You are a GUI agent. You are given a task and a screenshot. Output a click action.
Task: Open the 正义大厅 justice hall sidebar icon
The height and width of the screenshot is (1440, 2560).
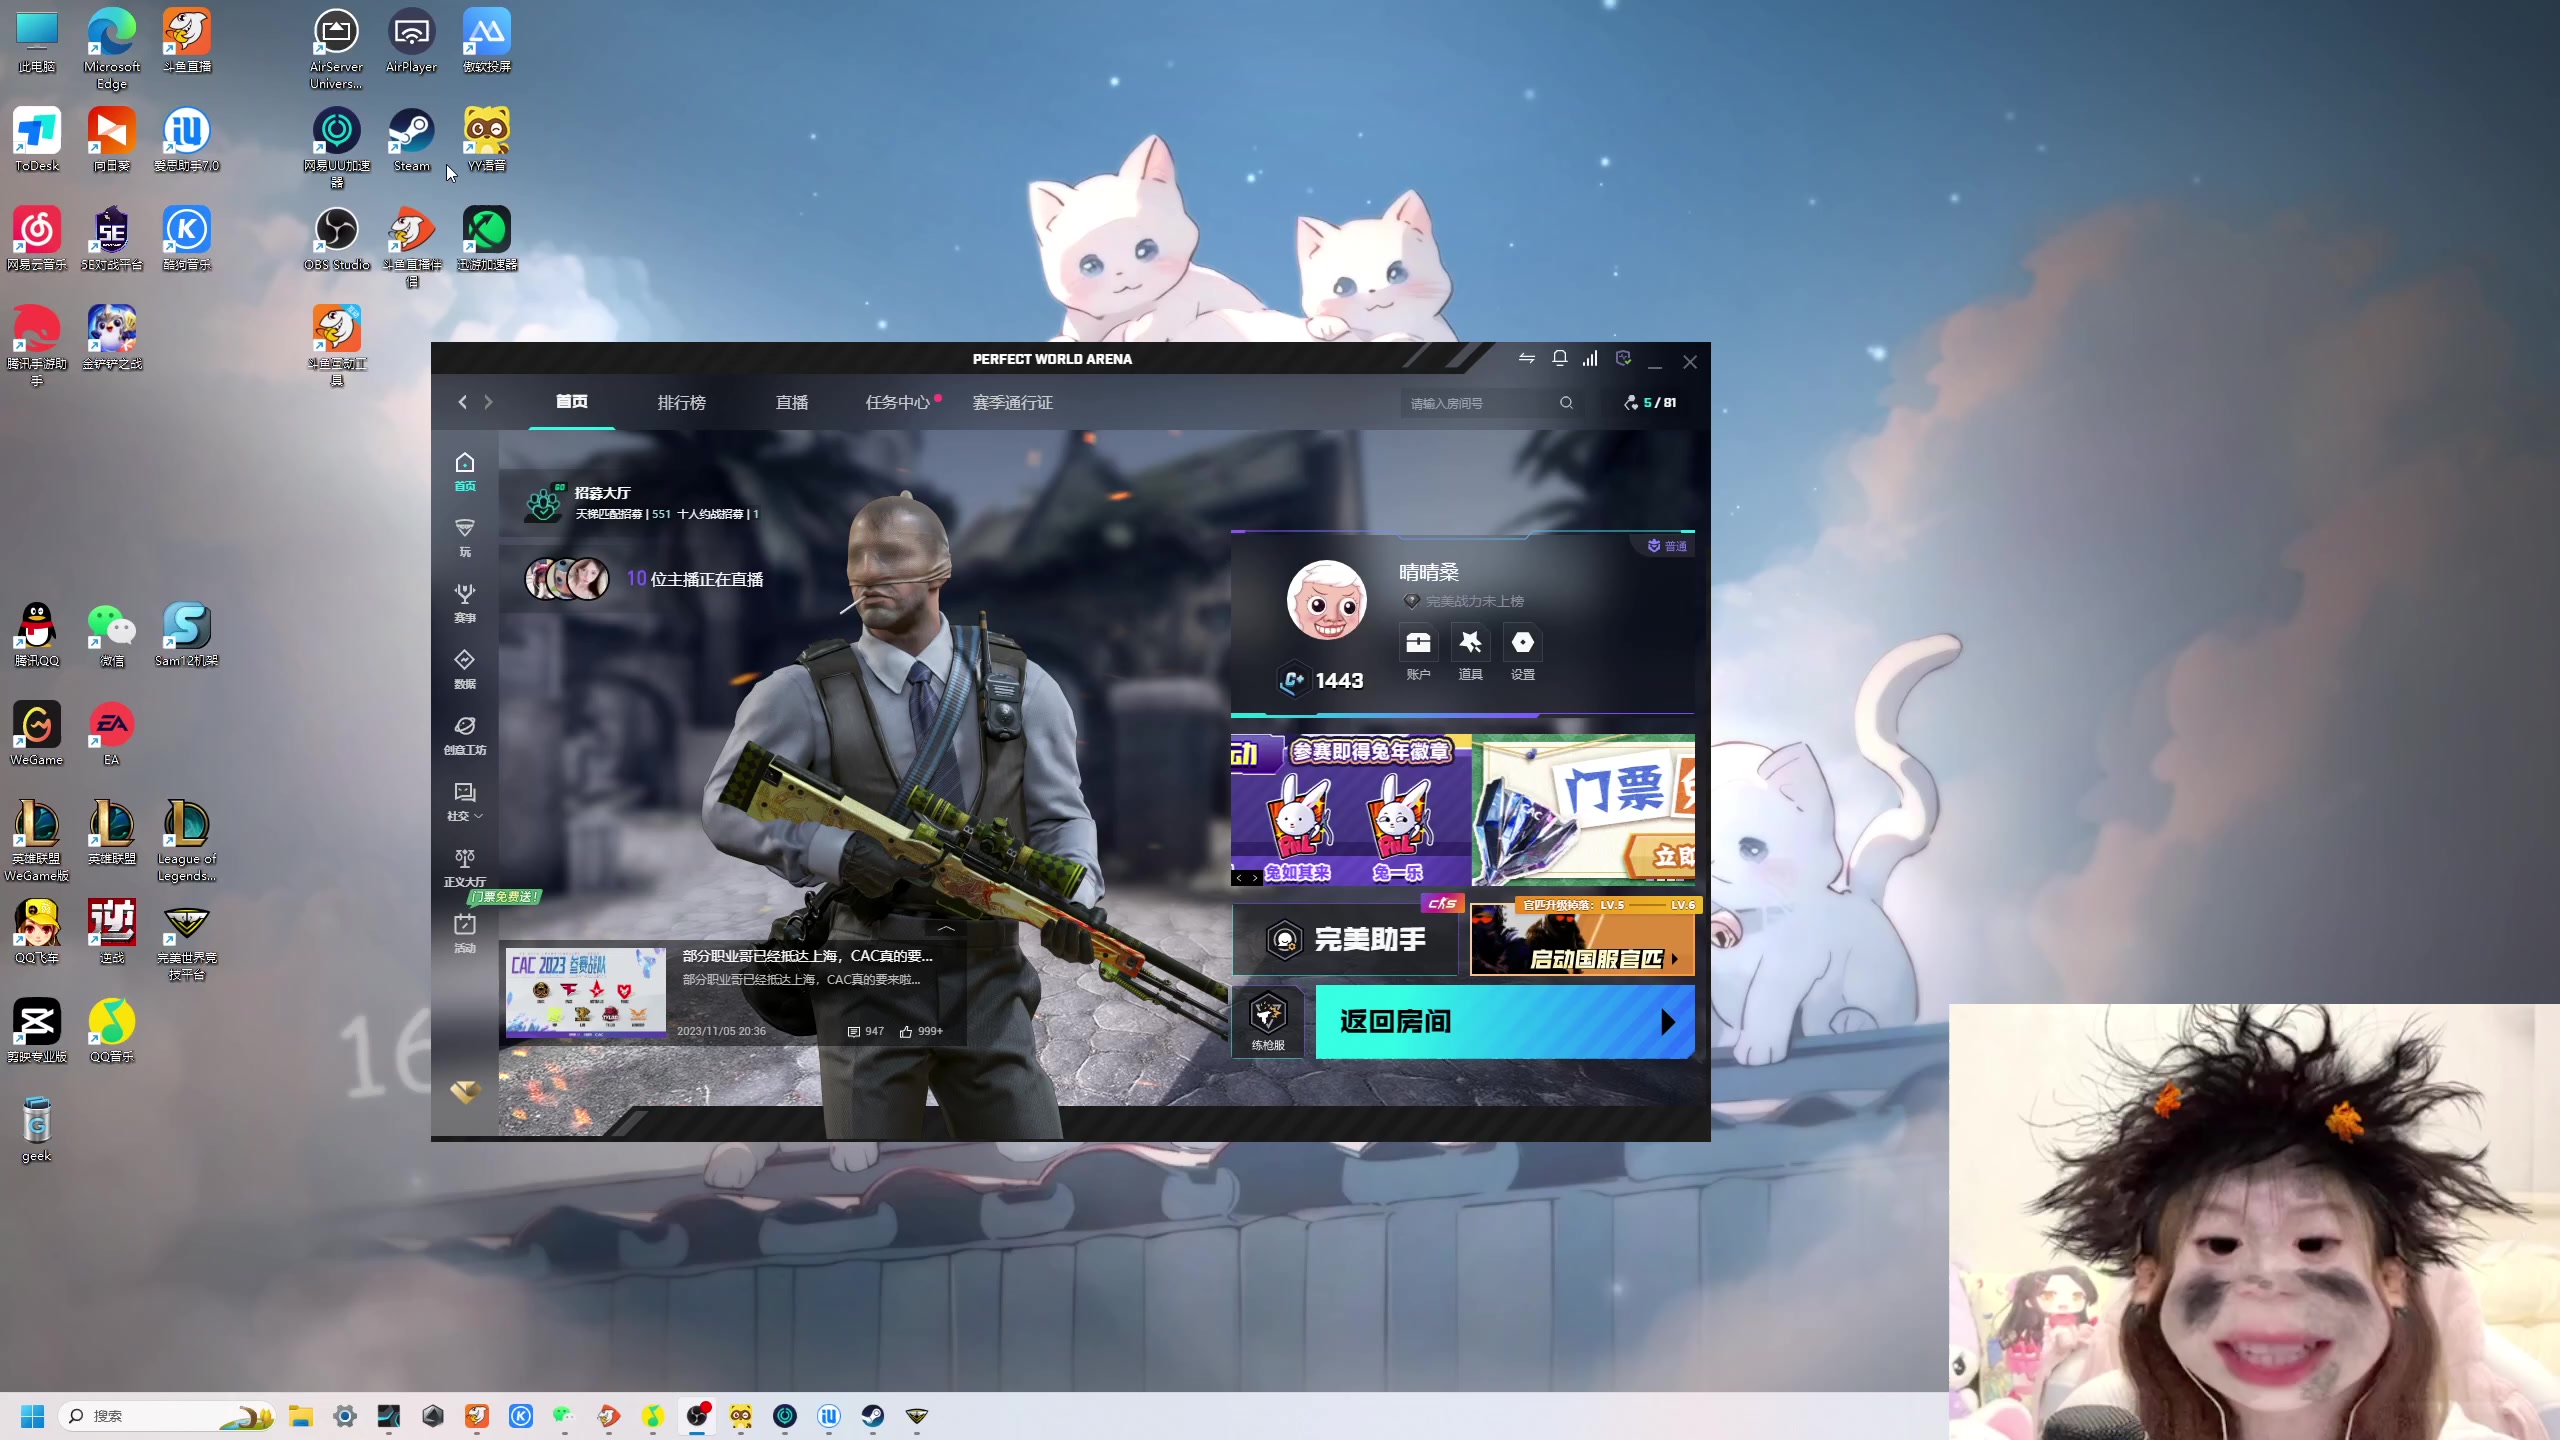click(x=464, y=868)
